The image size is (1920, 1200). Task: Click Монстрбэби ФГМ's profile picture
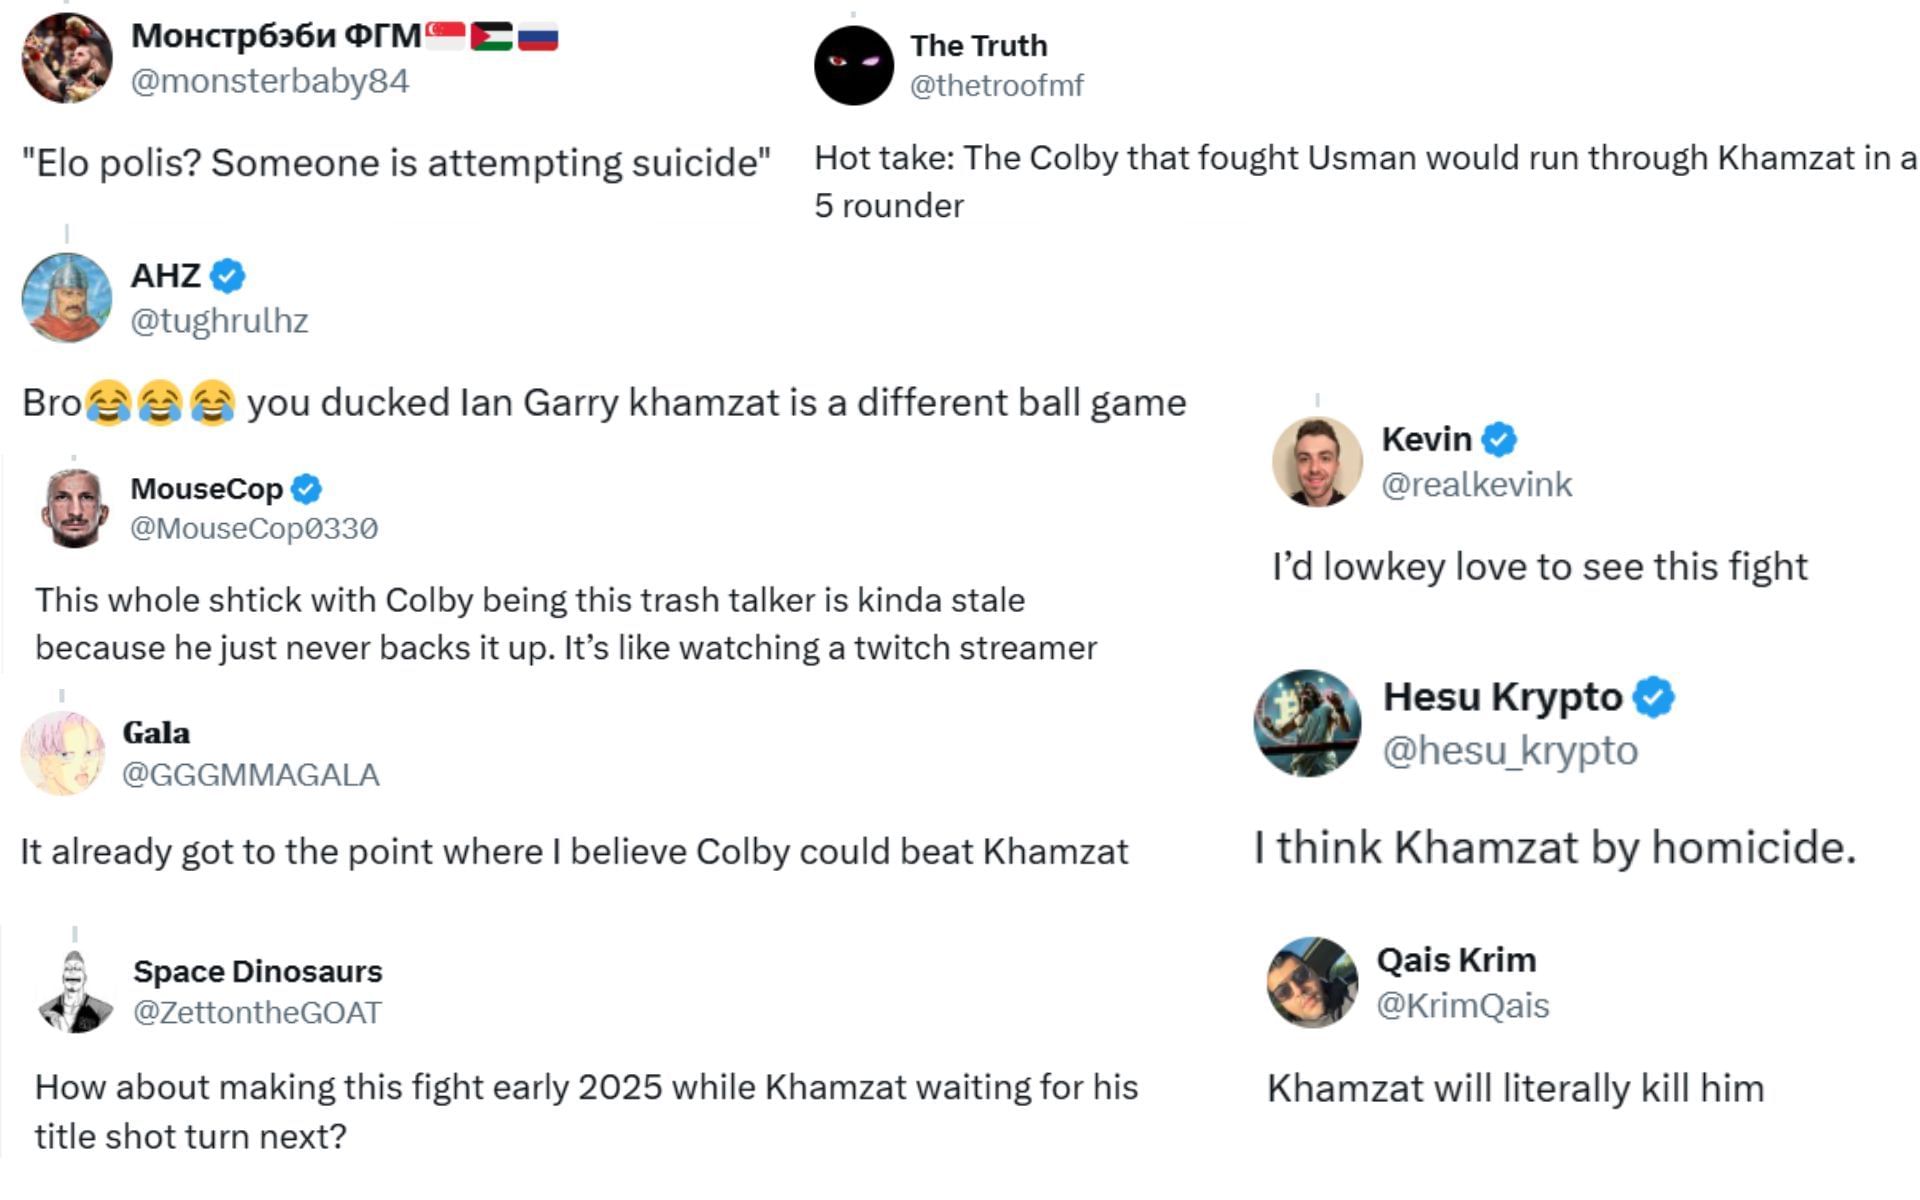pos(68,57)
